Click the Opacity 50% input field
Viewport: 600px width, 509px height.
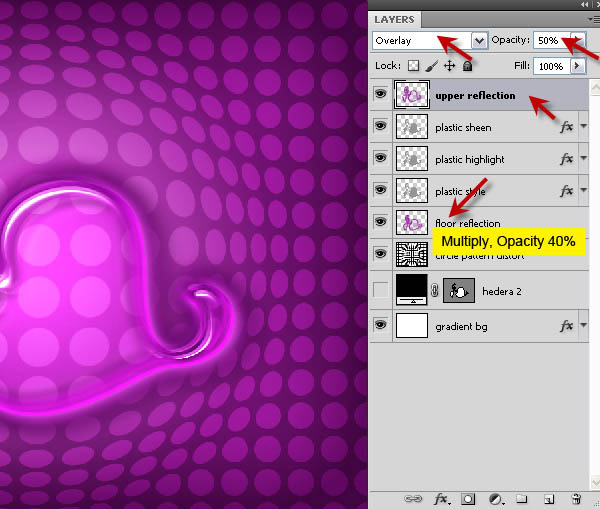click(x=548, y=41)
